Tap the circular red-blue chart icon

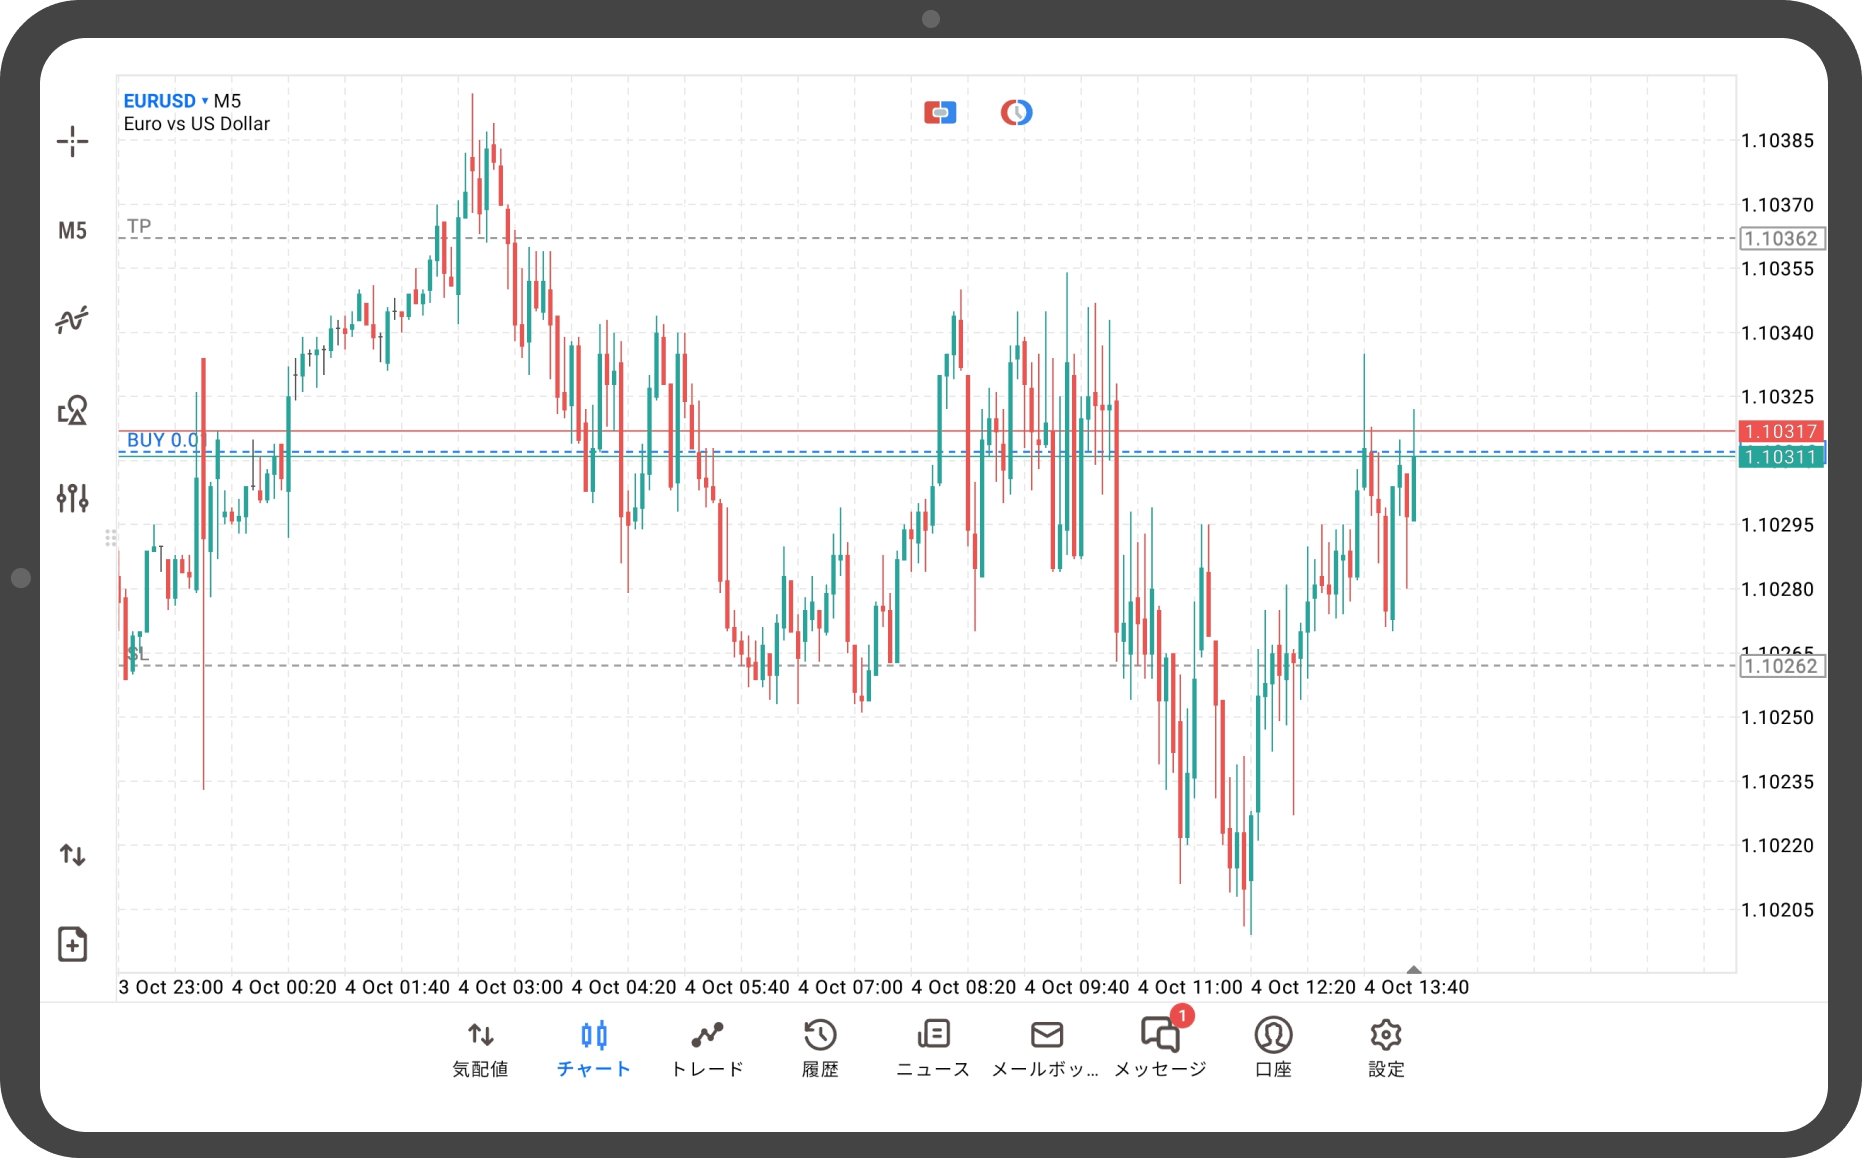pyautogui.click(x=1016, y=112)
